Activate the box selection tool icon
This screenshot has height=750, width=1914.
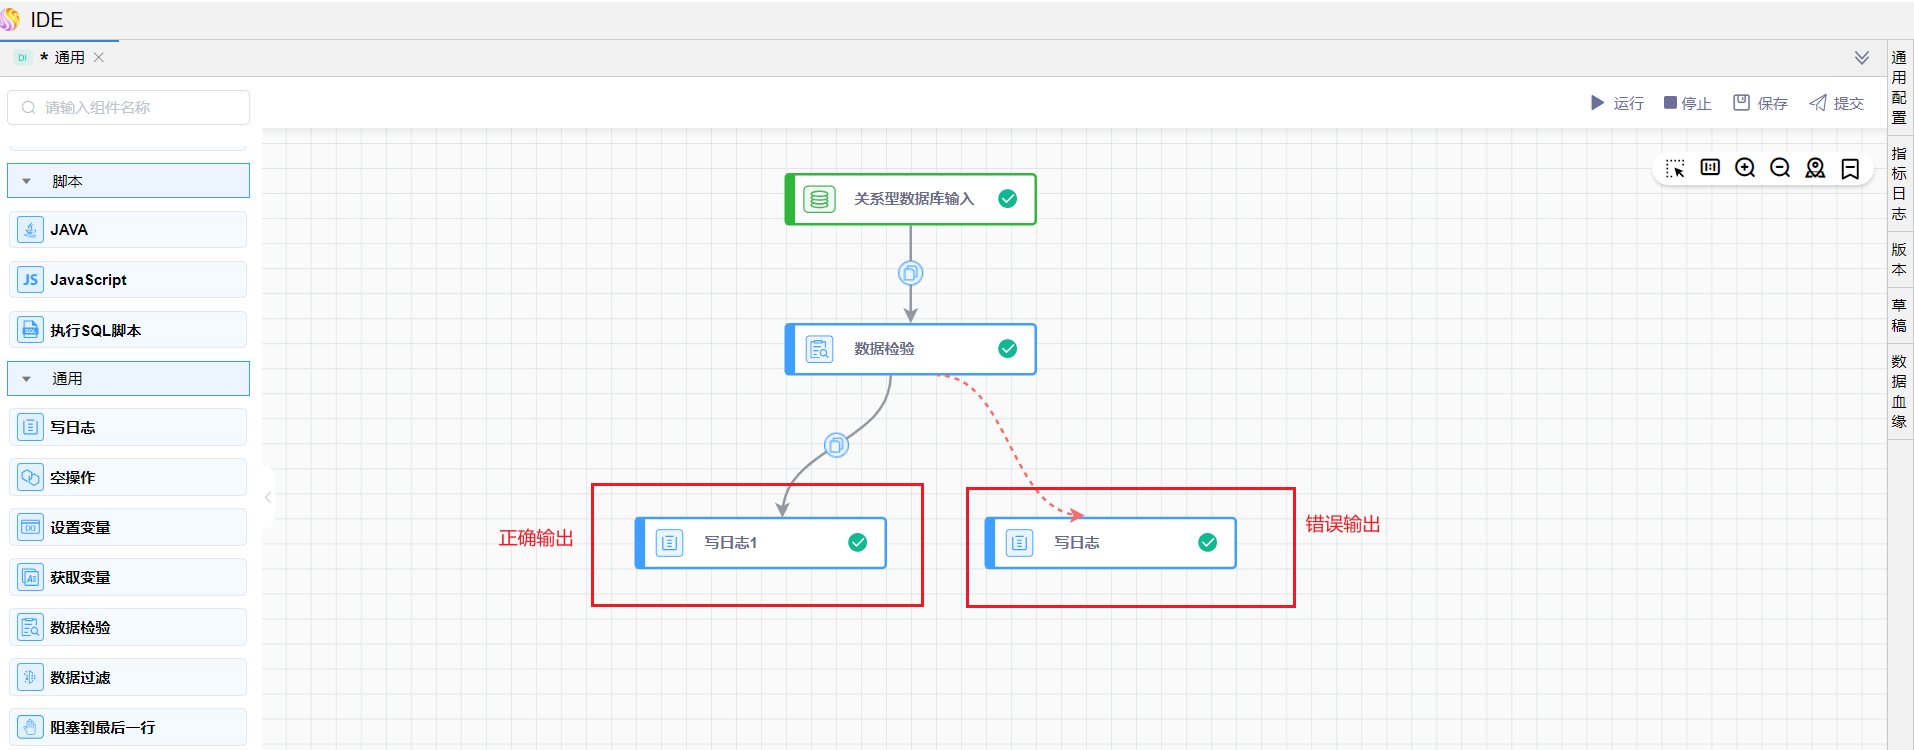click(1675, 168)
